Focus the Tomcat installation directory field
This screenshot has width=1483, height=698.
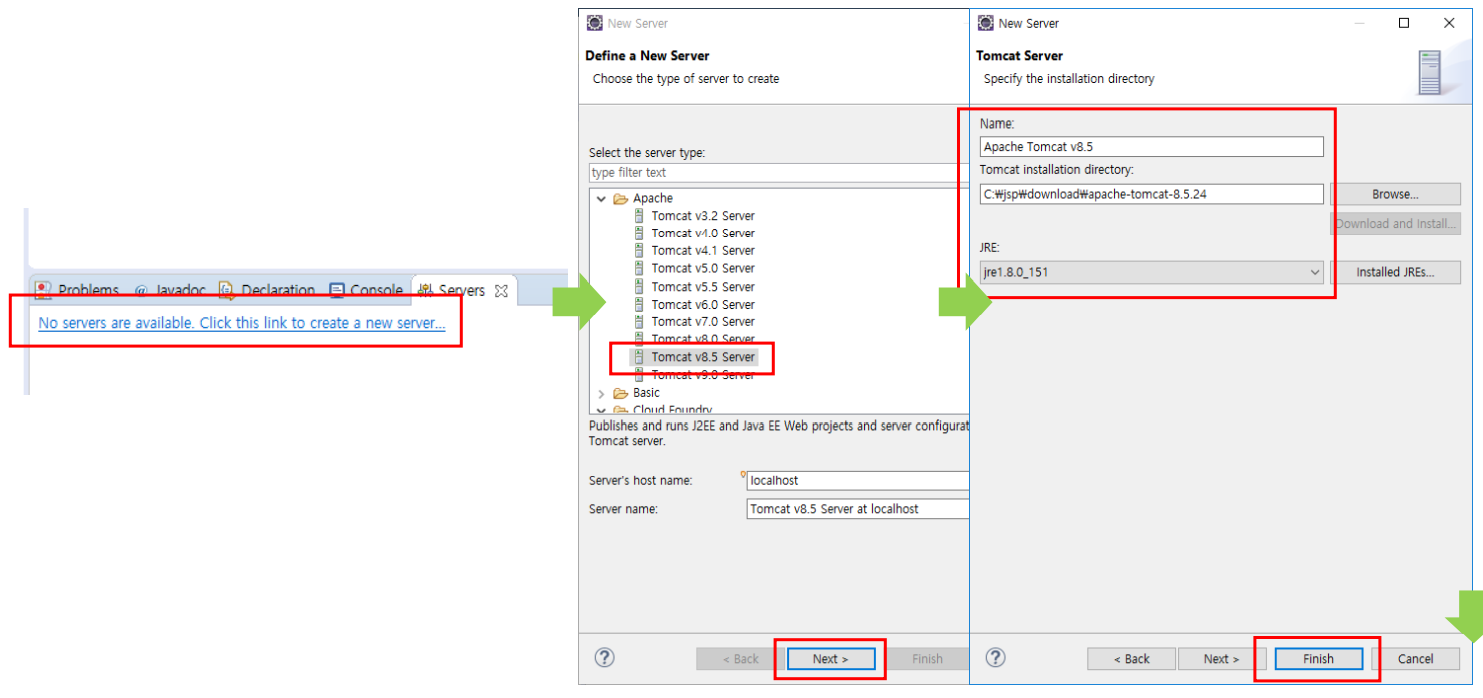pos(1152,194)
